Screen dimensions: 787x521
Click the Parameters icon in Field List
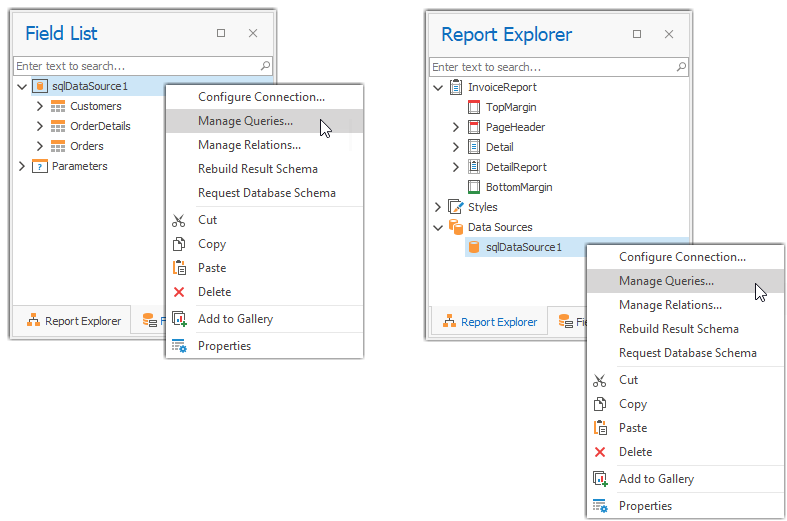click(40, 166)
